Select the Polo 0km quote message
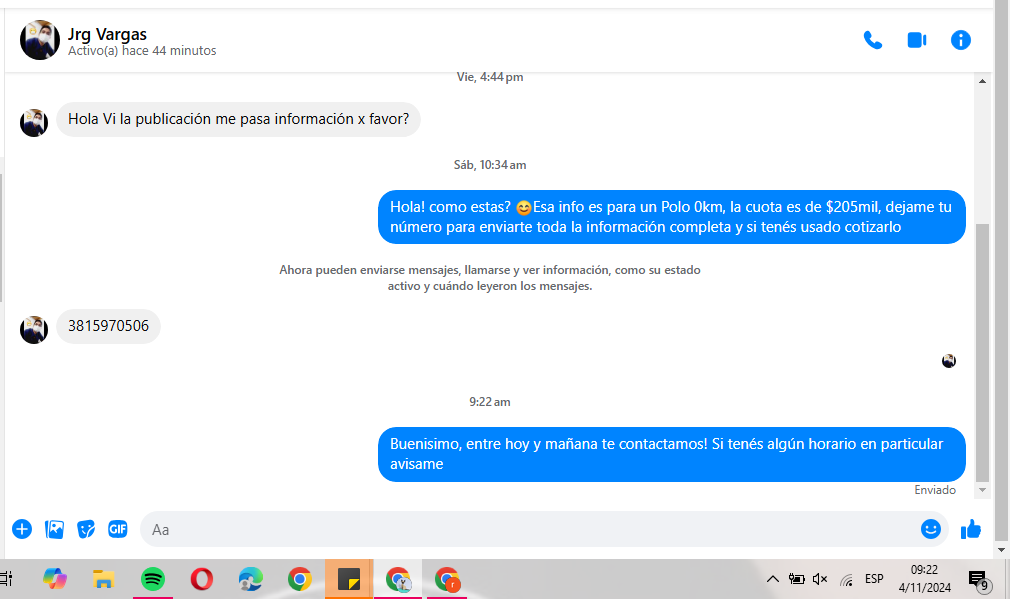This screenshot has height=599, width=1010. (672, 217)
